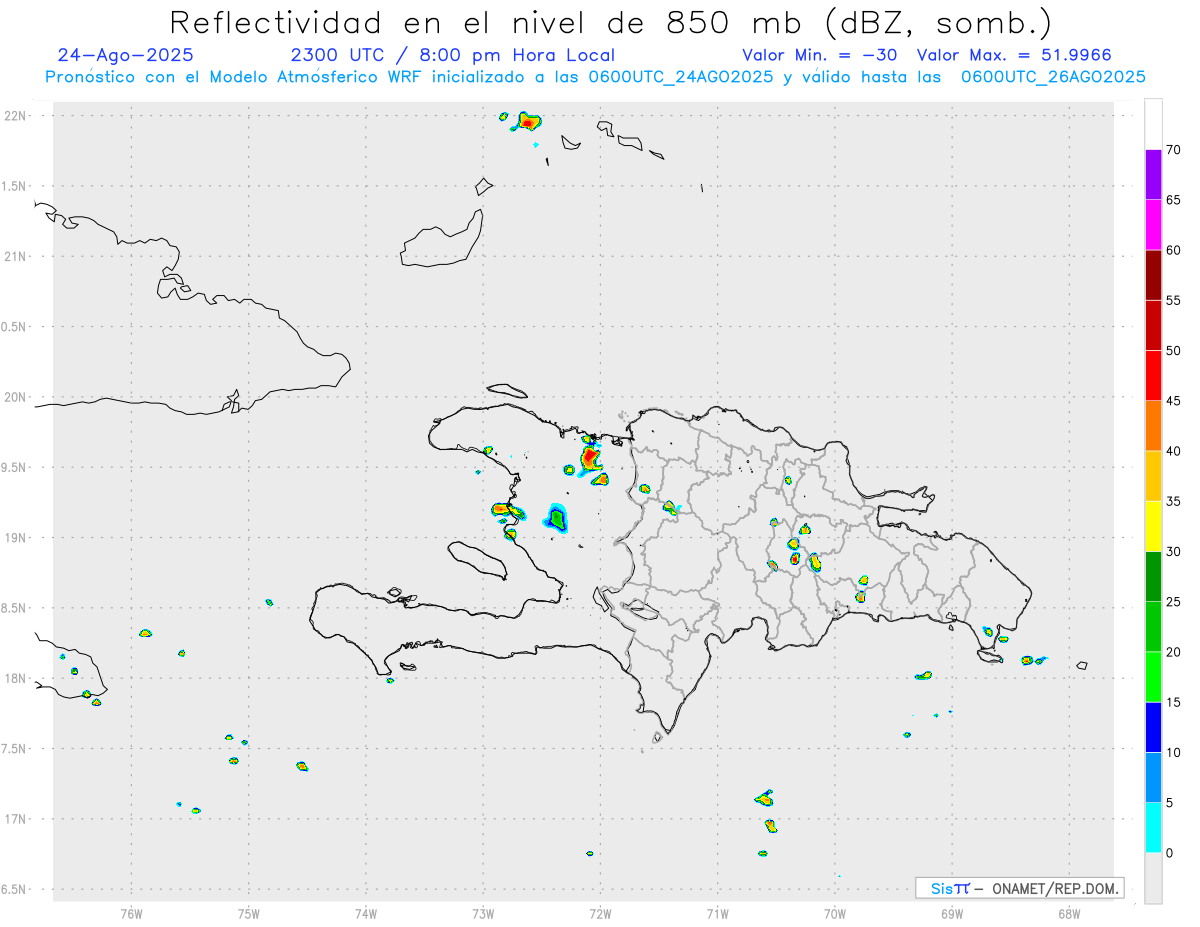Screen dimensions: 1200x927
Task: Click the colorbar label '45'
Action: click(x=1173, y=401)
